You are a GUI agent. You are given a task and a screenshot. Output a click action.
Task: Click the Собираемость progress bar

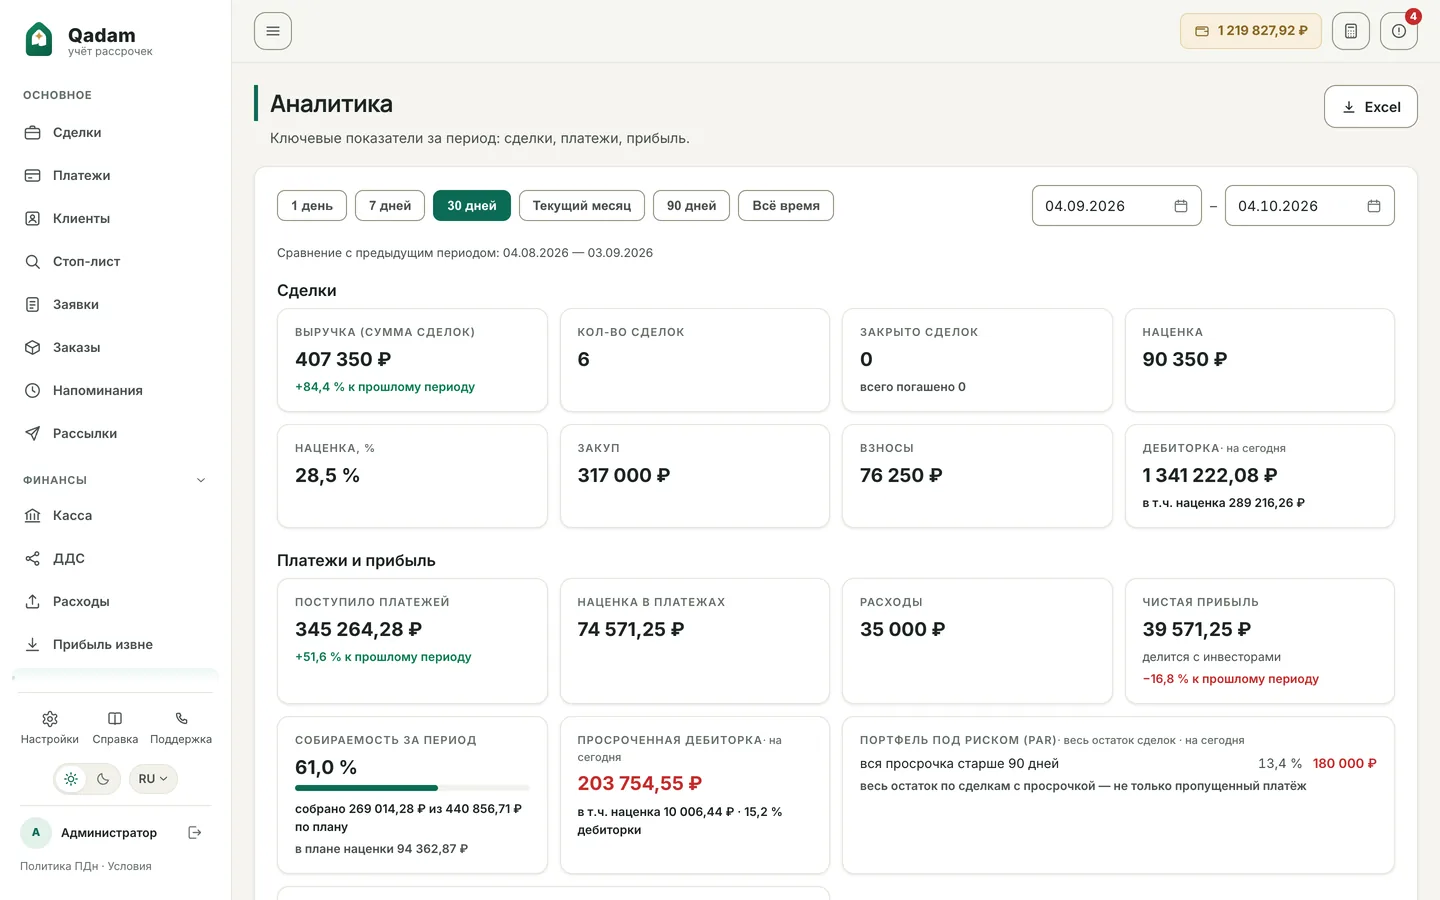point(412,788)
